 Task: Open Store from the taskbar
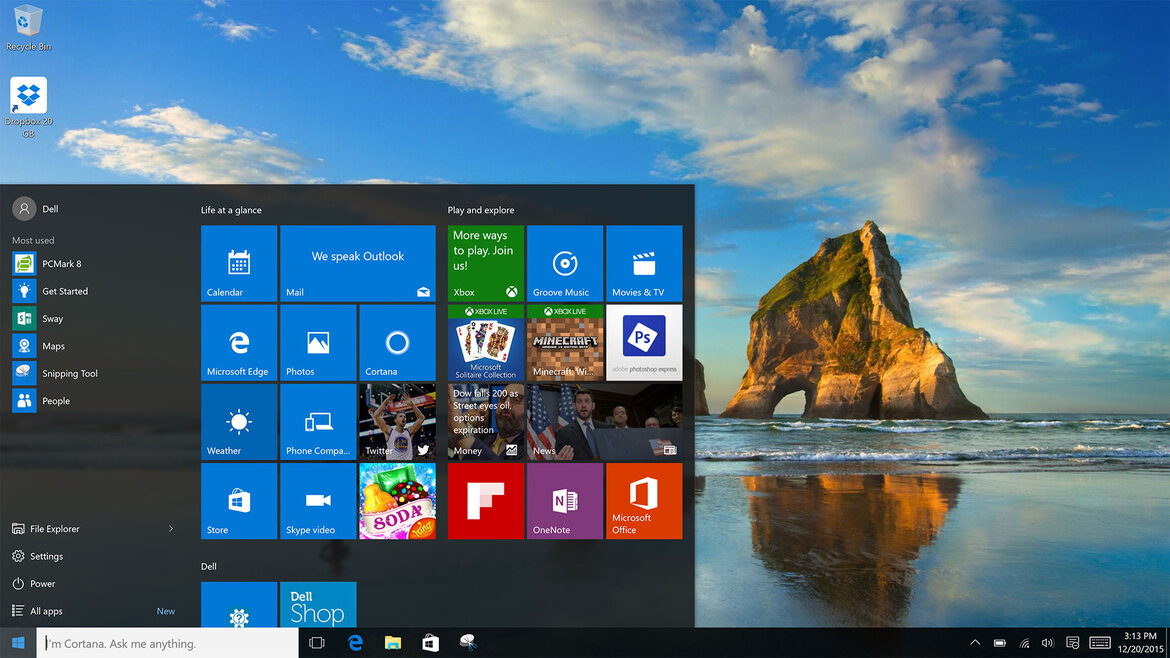[x=431, y=643]
